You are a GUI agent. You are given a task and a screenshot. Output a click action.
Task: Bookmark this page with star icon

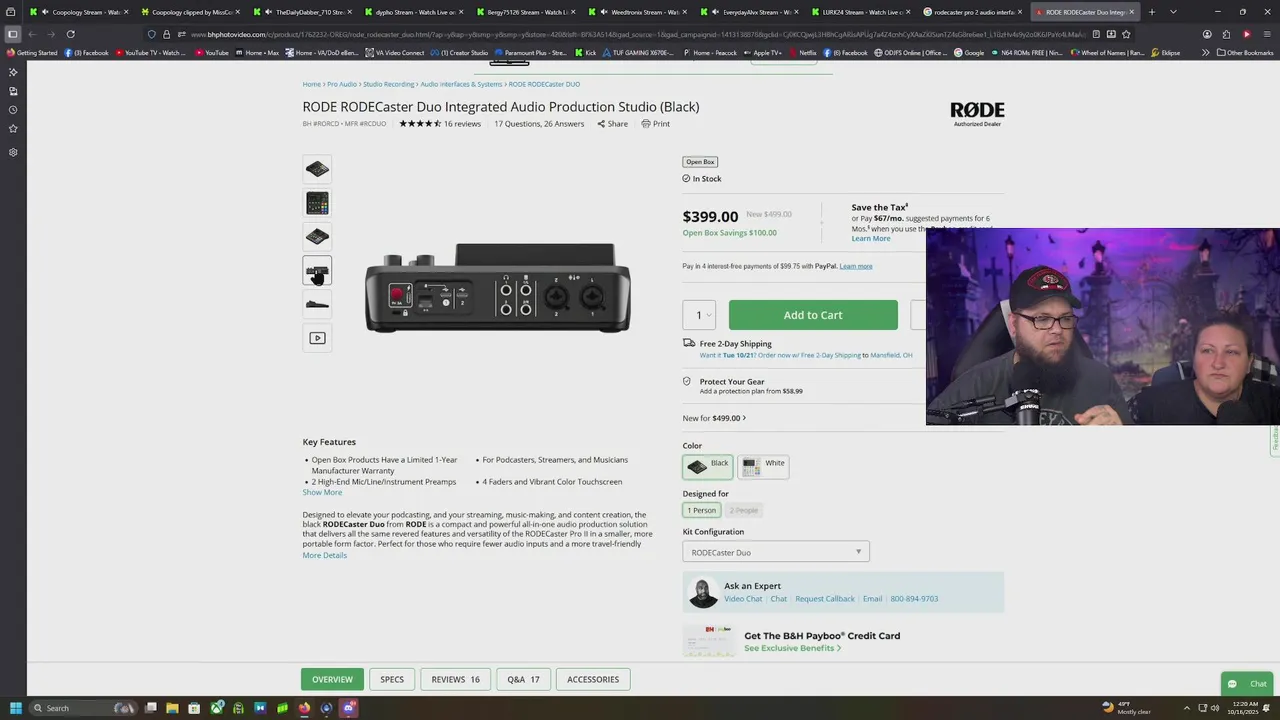1127,34
